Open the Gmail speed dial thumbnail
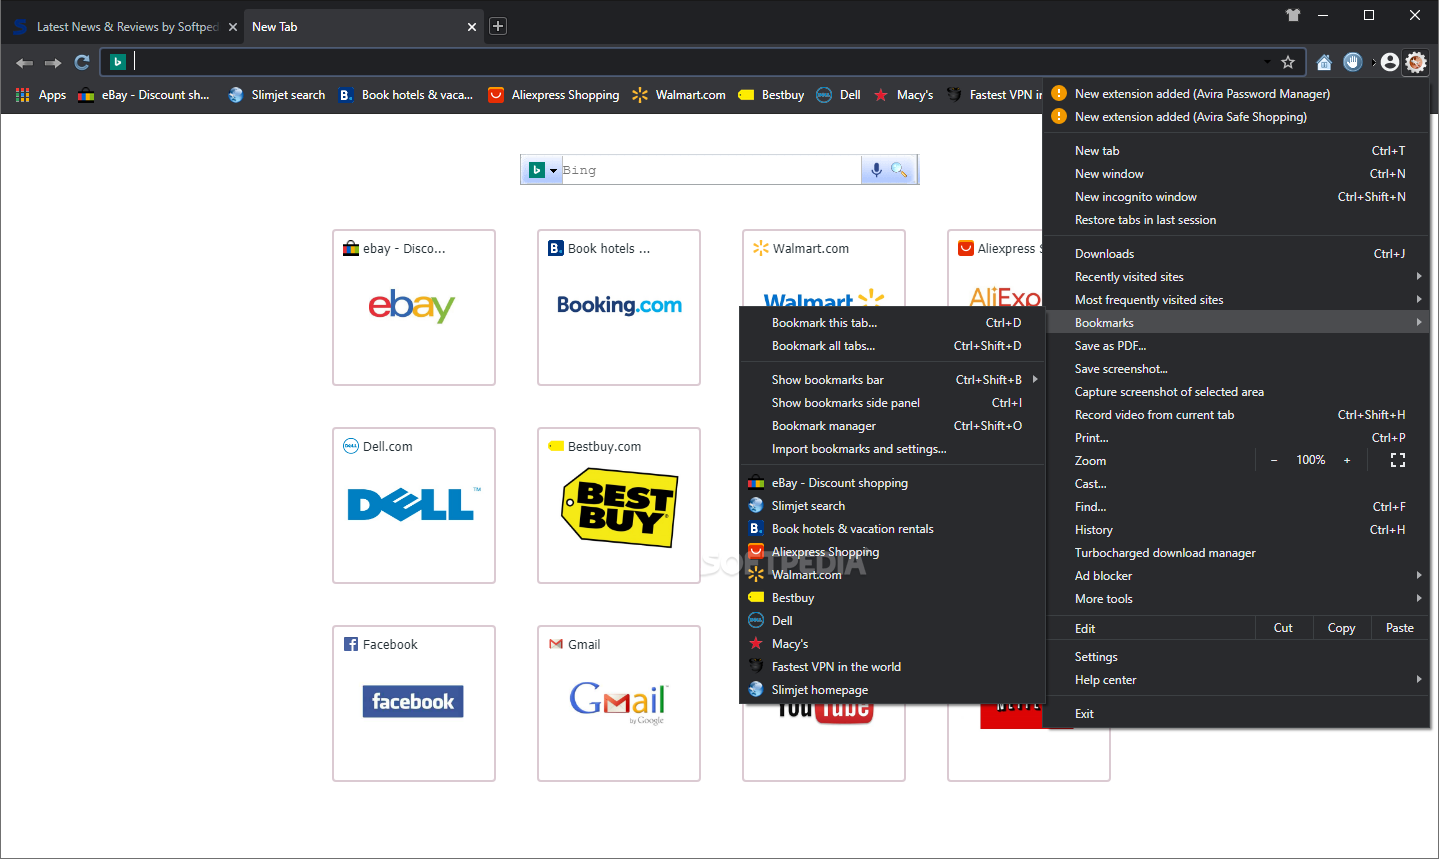Viewport: 1439px width, 859px height. [x=619, y=703]
